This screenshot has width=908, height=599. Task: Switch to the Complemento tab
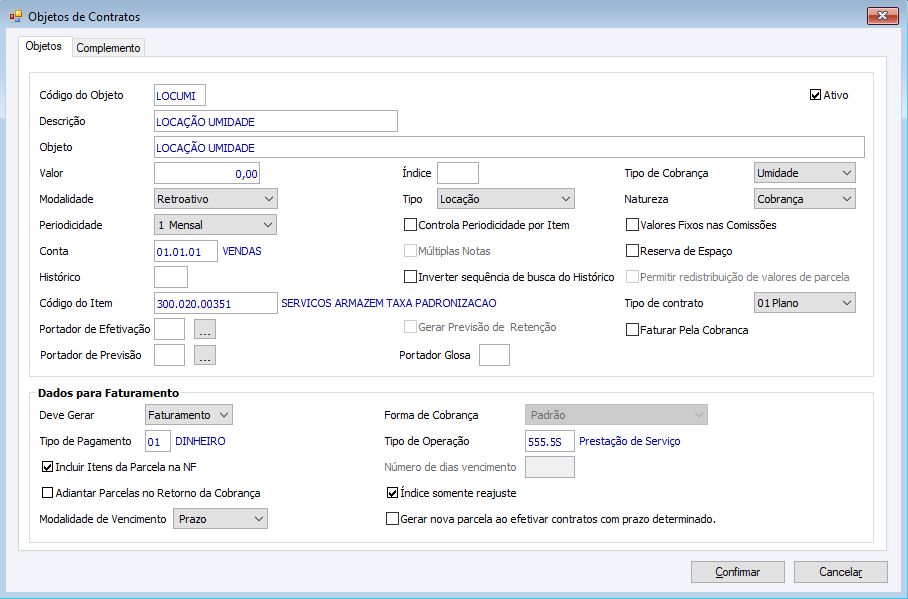click(109, 48)
